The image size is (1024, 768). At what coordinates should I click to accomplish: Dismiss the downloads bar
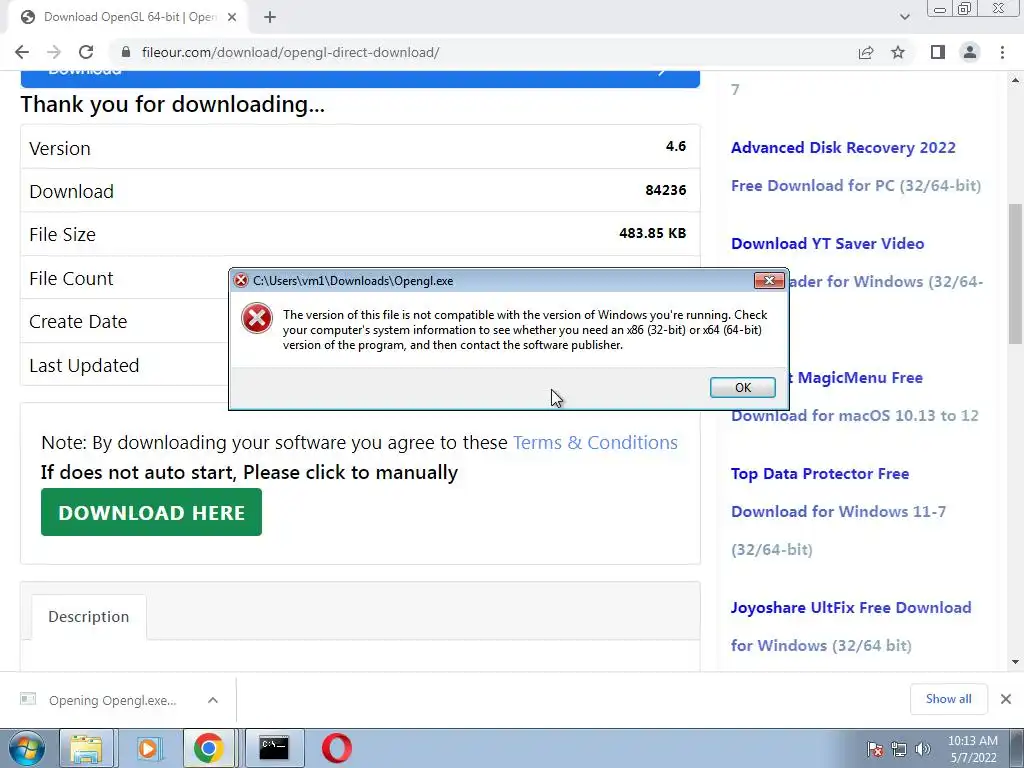coord(1006,699)
